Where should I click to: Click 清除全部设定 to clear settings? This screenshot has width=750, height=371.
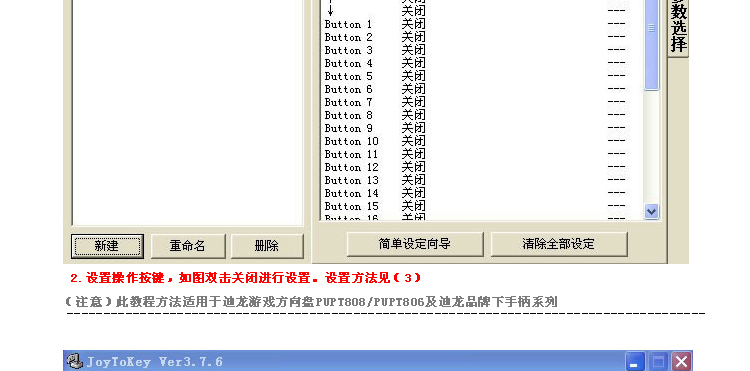pos(559,244)
